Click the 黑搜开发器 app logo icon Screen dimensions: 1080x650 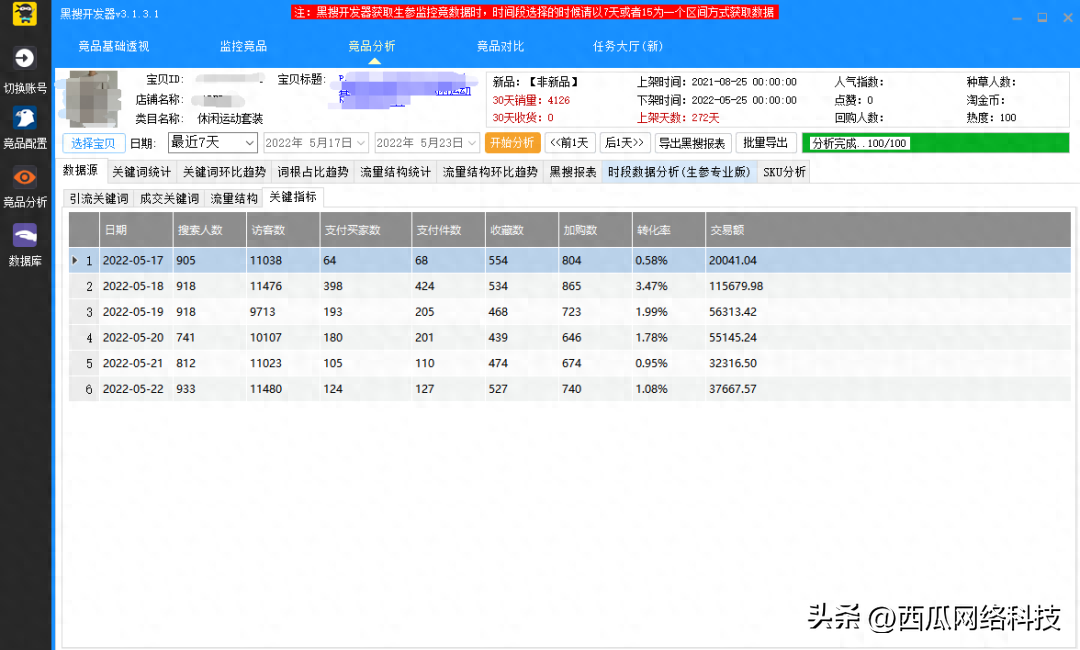point(27,13)
